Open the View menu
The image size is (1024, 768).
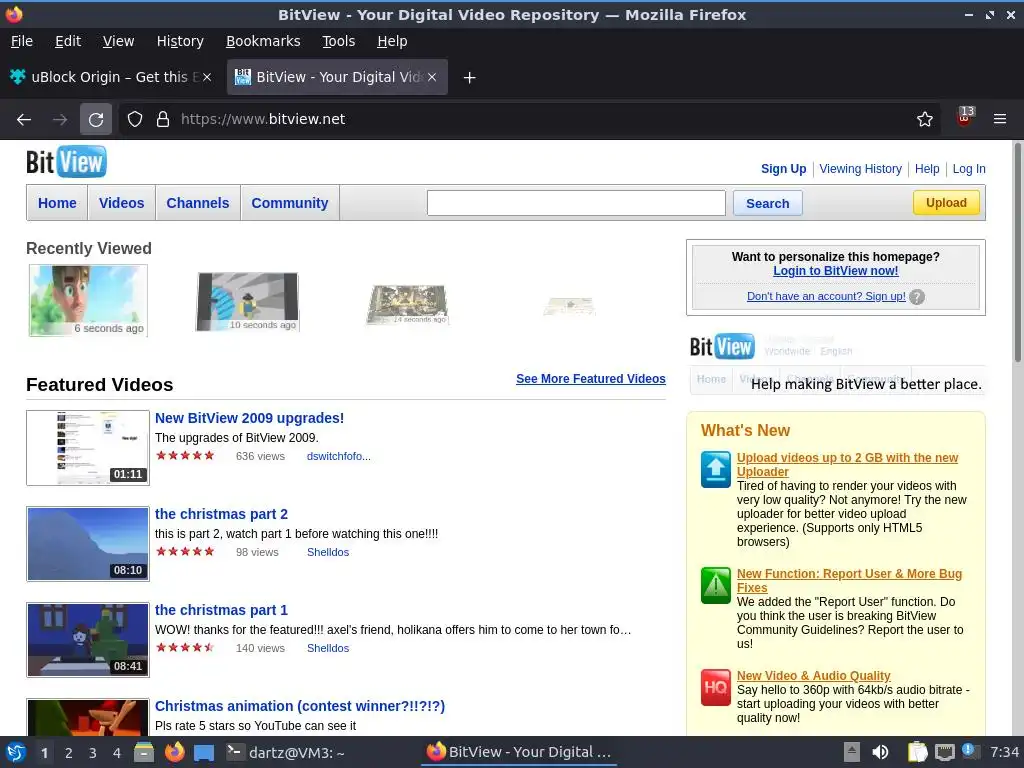tap(118, 41)
